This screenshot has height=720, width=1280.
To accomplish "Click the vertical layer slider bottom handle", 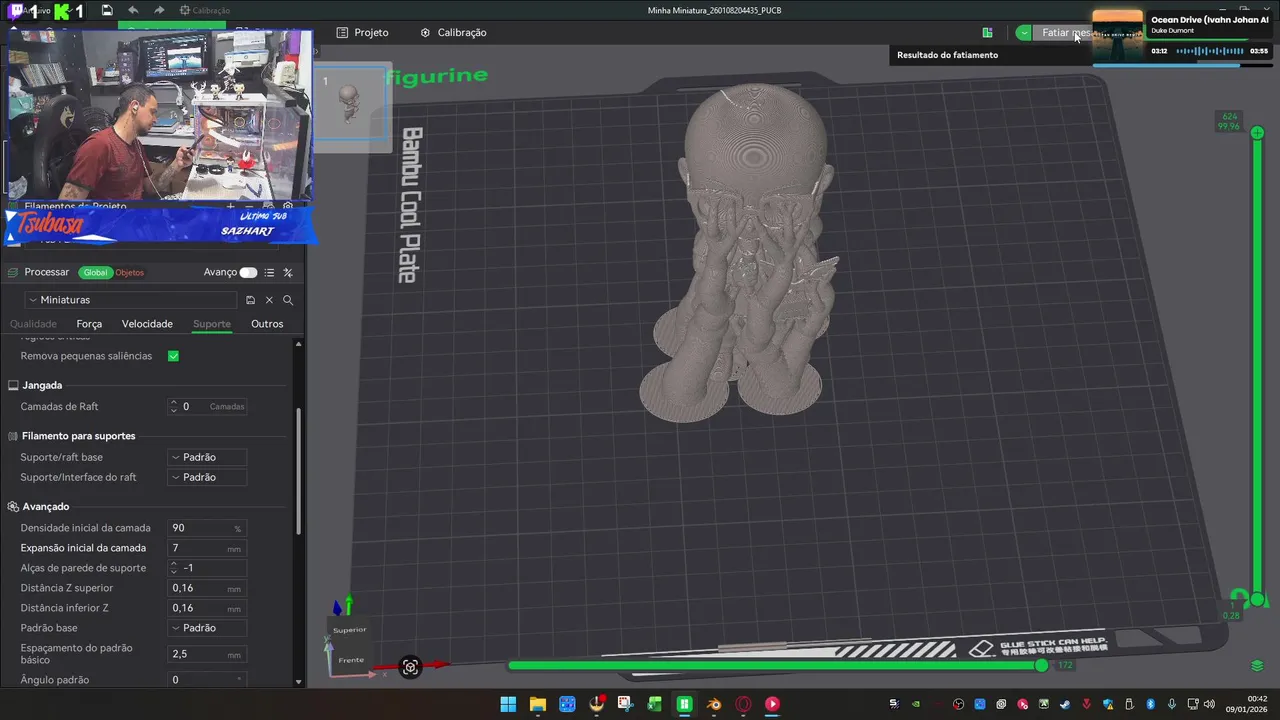I will coord(1258,600).
